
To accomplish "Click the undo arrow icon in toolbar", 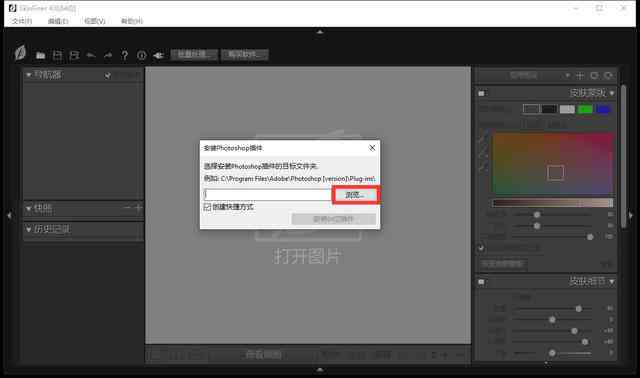I will coord(91,55).
